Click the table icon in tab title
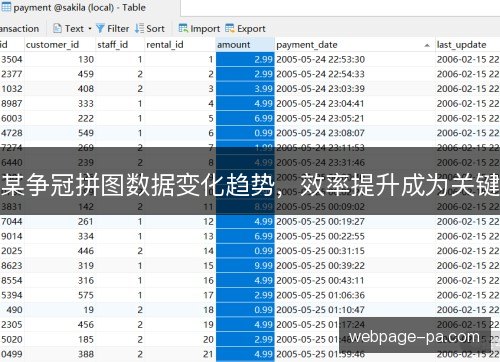This screenshot has width=500, height=362. pyautogui.click(x=6, y=7)
